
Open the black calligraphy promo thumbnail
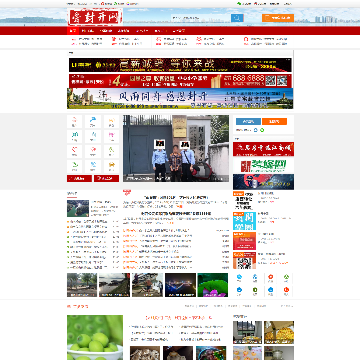pyautogui.click(x=244, y=200)
